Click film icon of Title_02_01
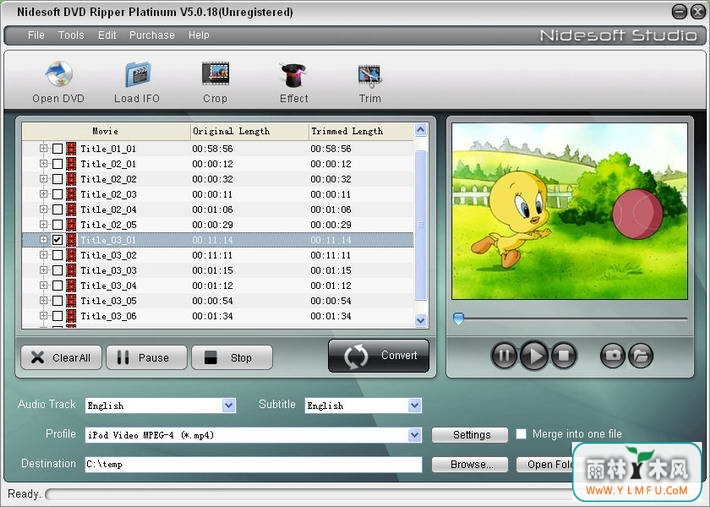 coord(71,164)
